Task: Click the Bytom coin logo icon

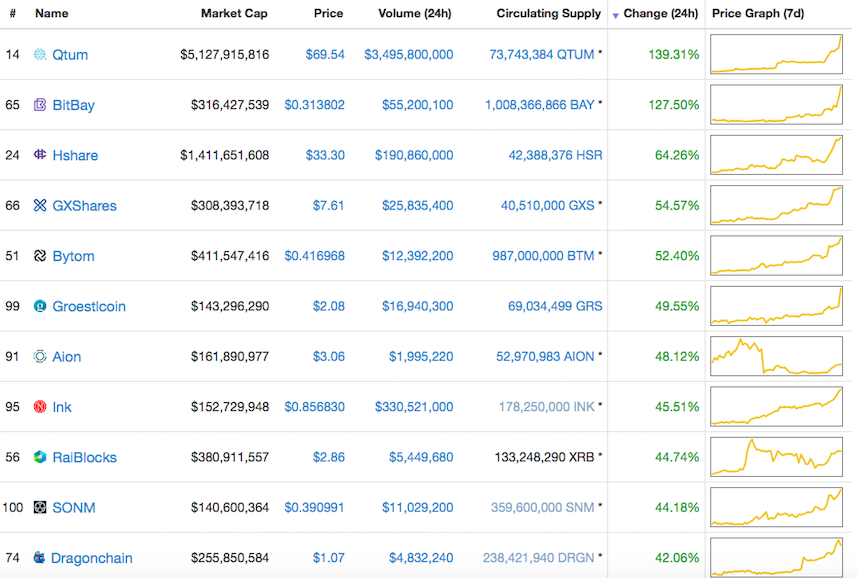Action: click(x=40, y=256)
